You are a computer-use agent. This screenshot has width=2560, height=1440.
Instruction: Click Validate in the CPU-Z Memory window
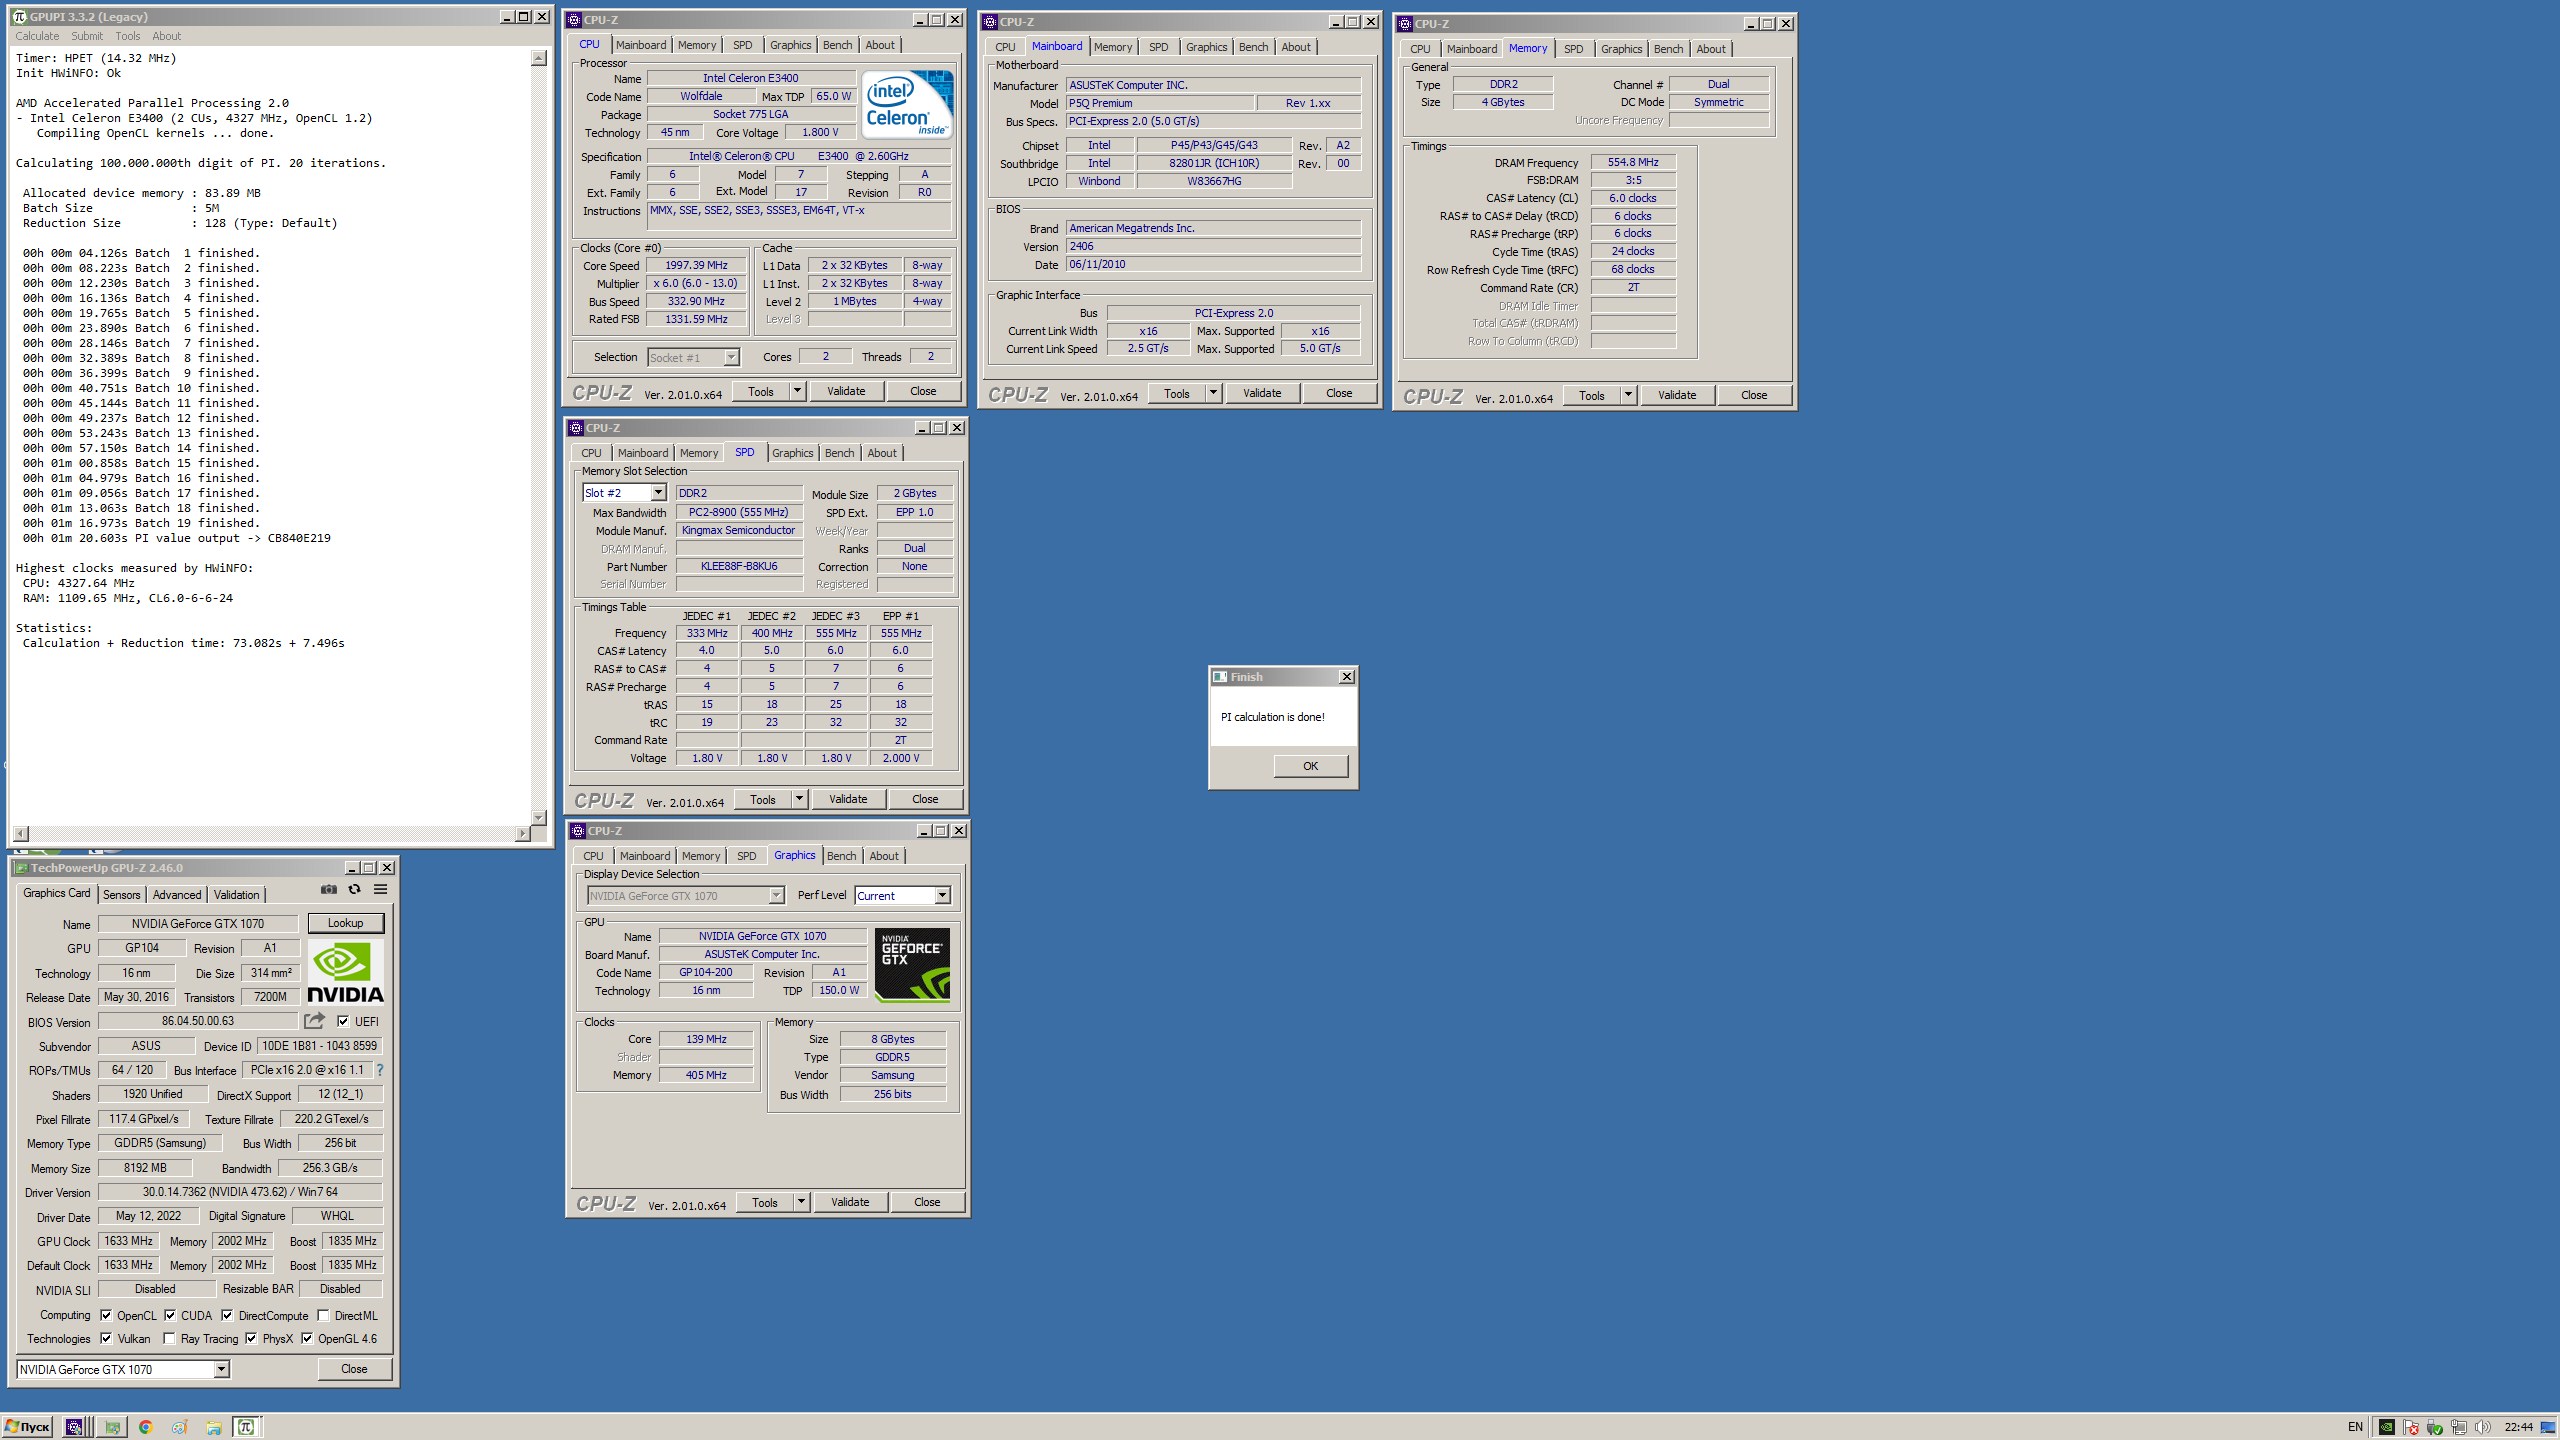point(1677,395)
